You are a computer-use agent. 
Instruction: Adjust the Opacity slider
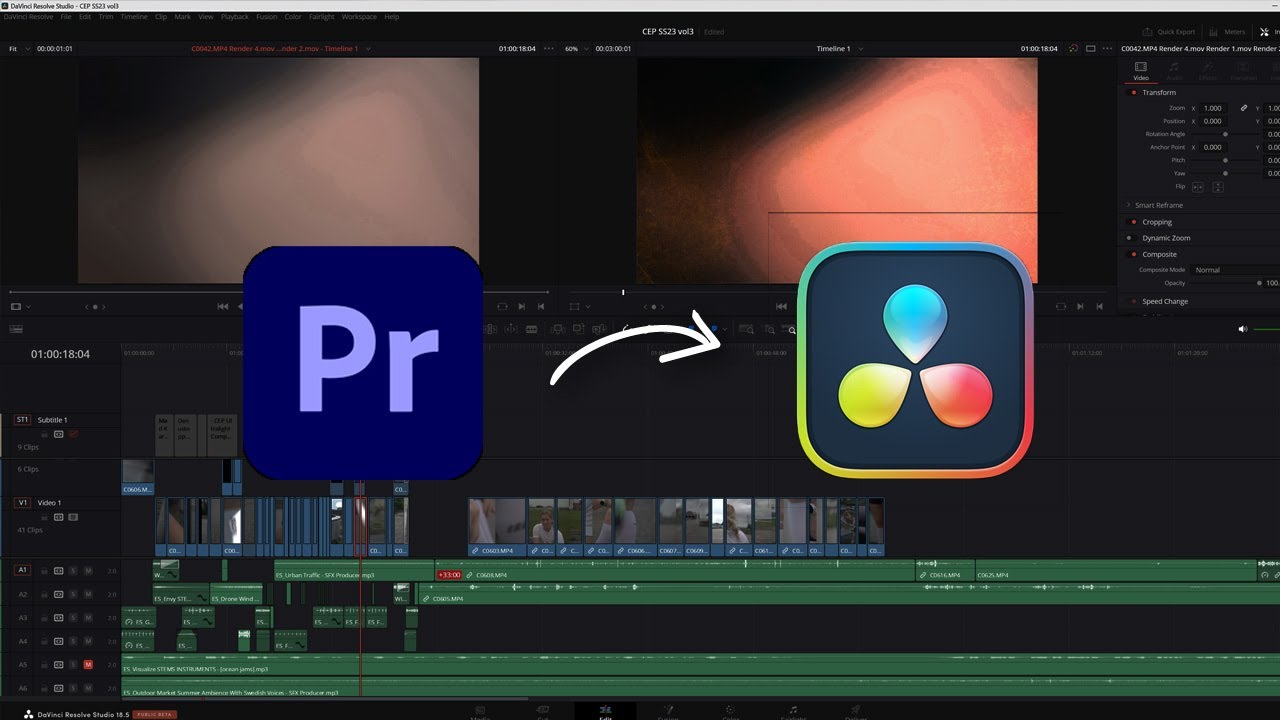point(1225,283)
